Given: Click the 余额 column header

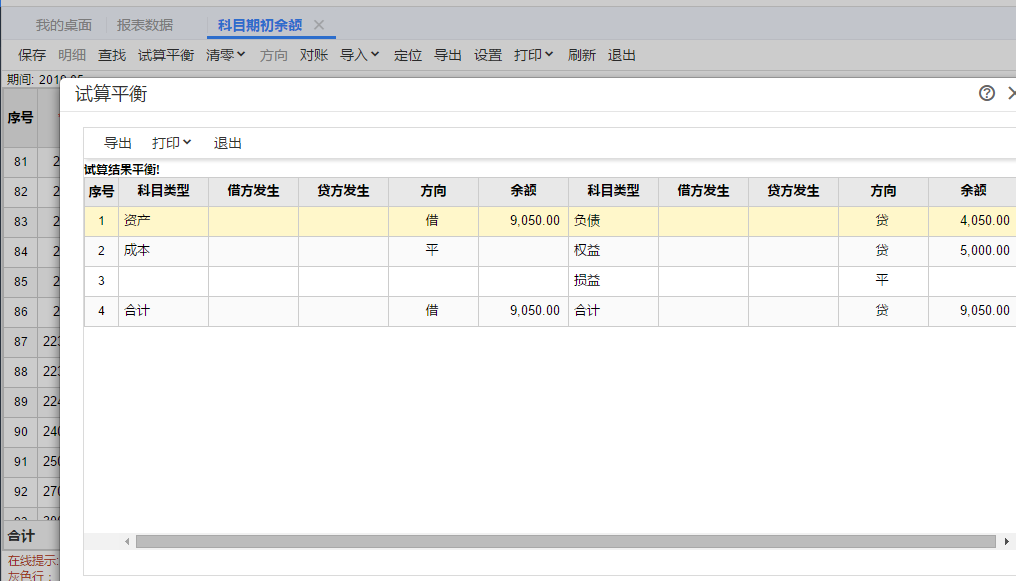Looking at the screenshot, I should [523, 191].
